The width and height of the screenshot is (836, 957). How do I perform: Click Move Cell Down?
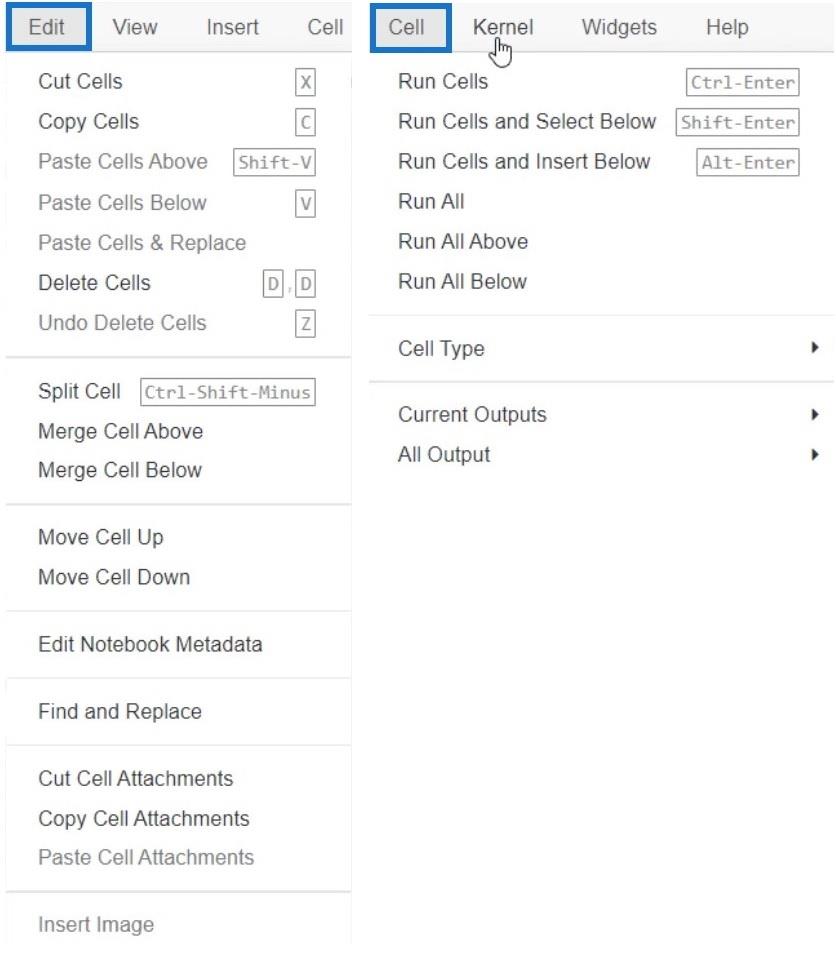[x=178, y=577]
